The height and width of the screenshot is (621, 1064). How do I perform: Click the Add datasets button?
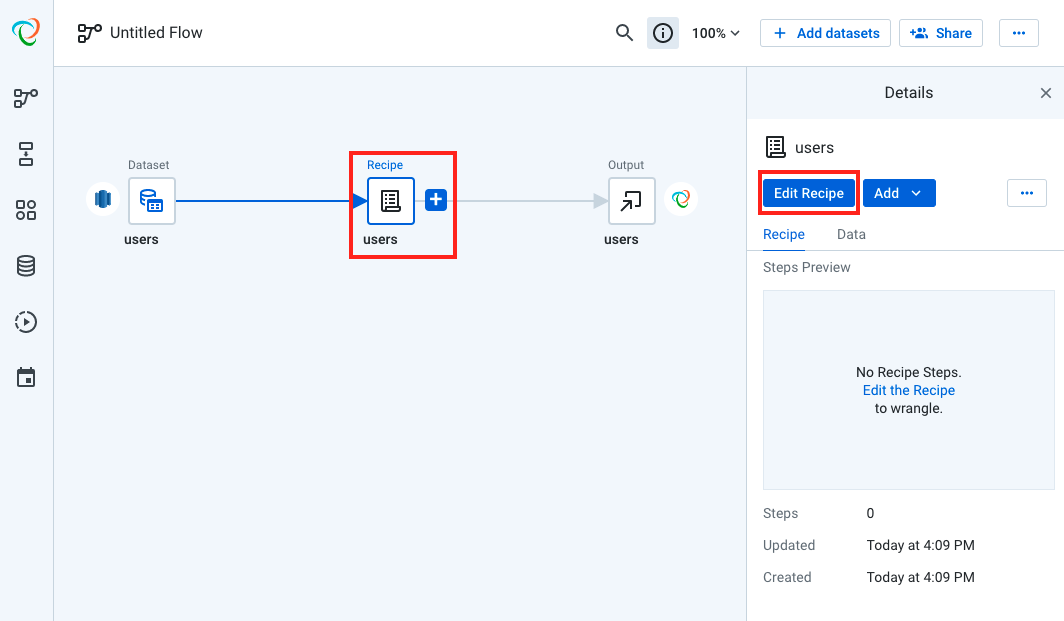click(x=825, y=32)
